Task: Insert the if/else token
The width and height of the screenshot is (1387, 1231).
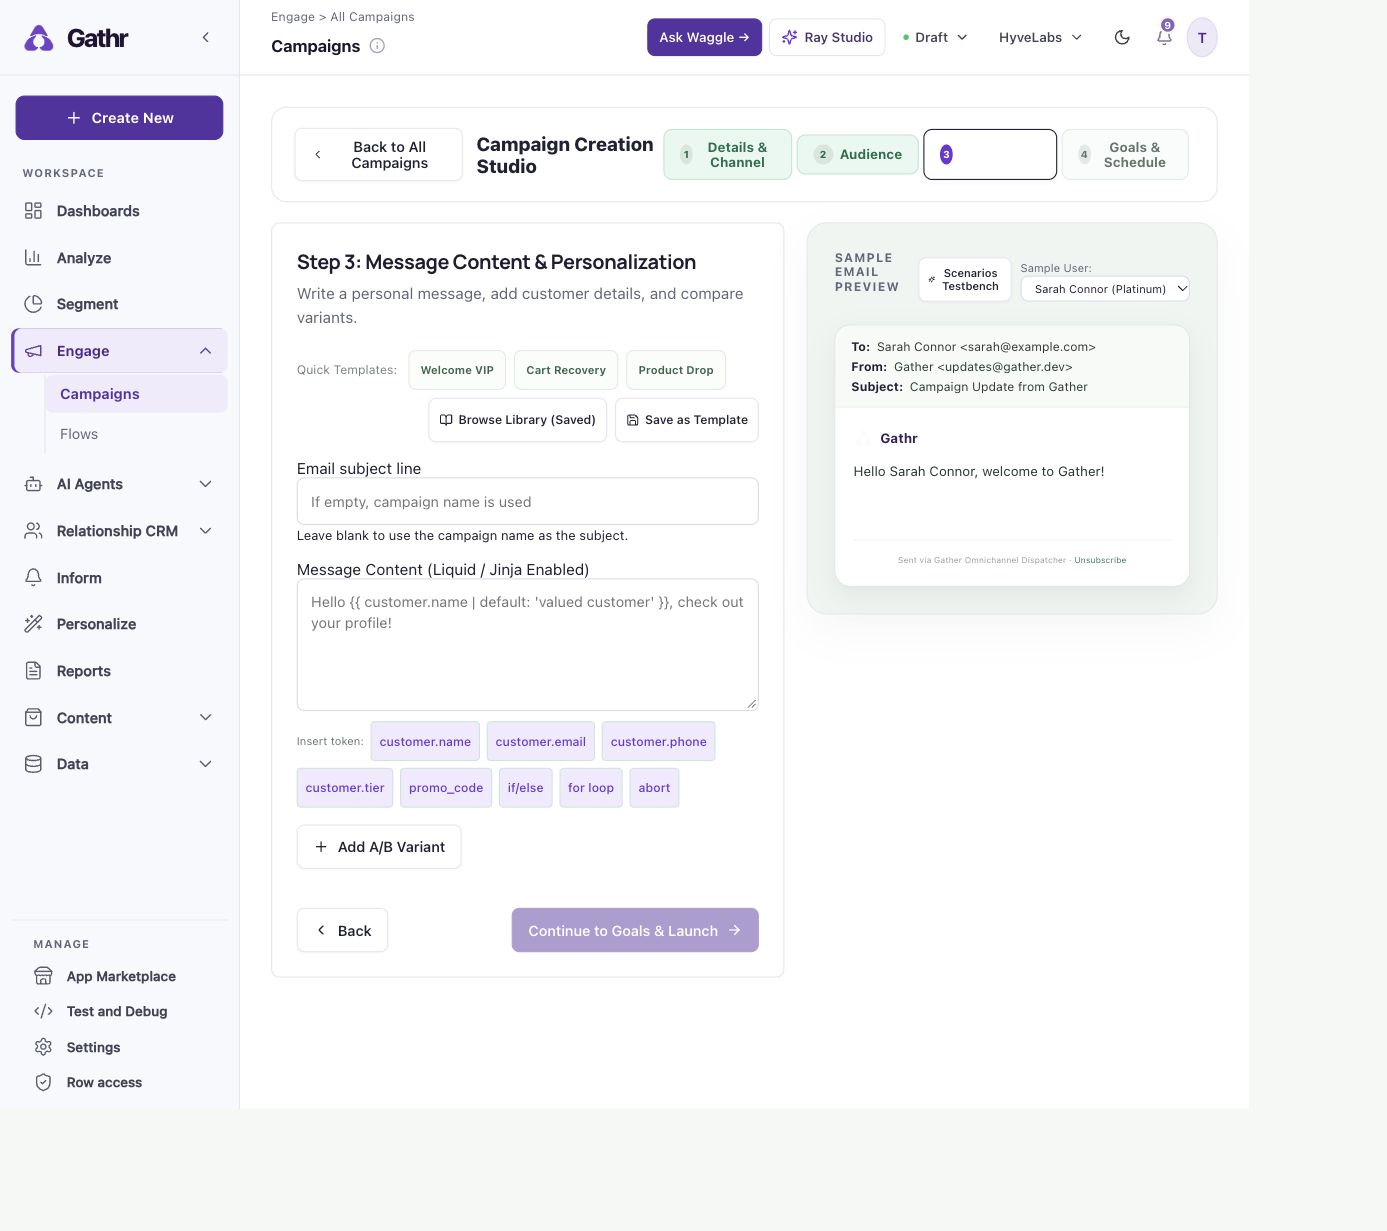Action: click(526, 788)
